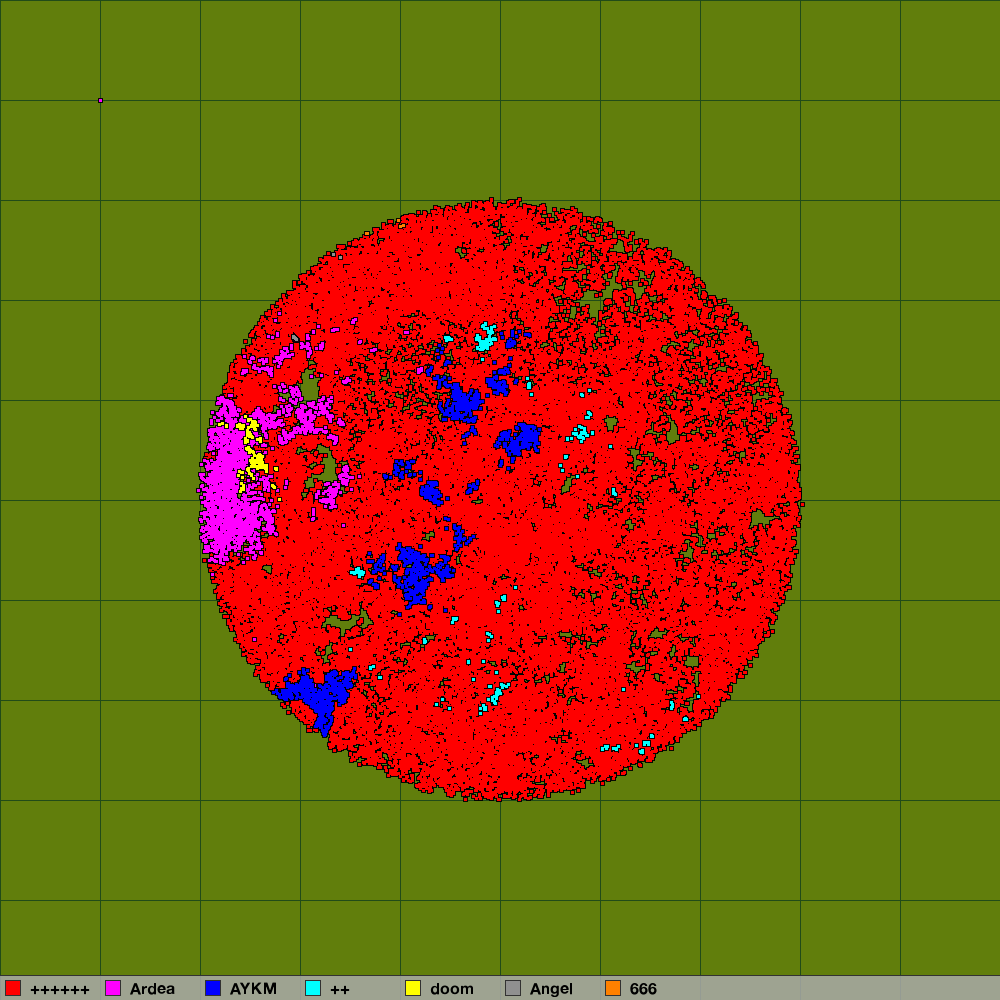Viewport: 1000px width, 1000px height.
Task: Select the '++' legend label
Action: click(340, 989)
